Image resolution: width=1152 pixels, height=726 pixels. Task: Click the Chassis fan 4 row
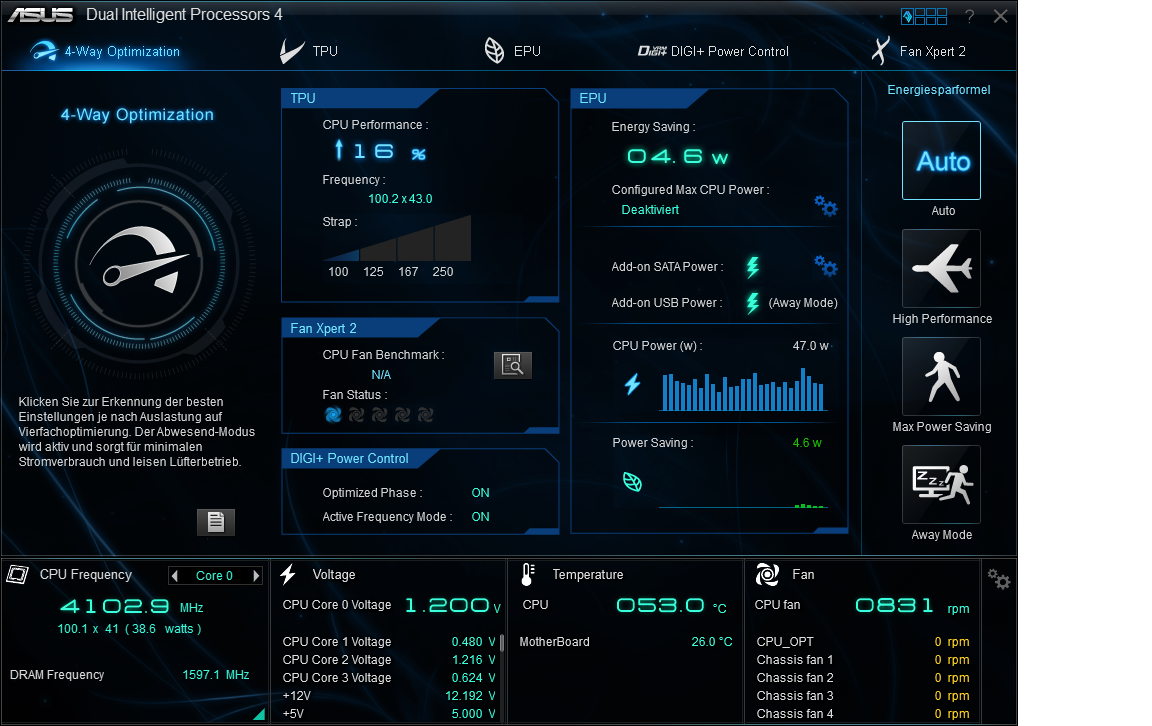tap(863, 714)
